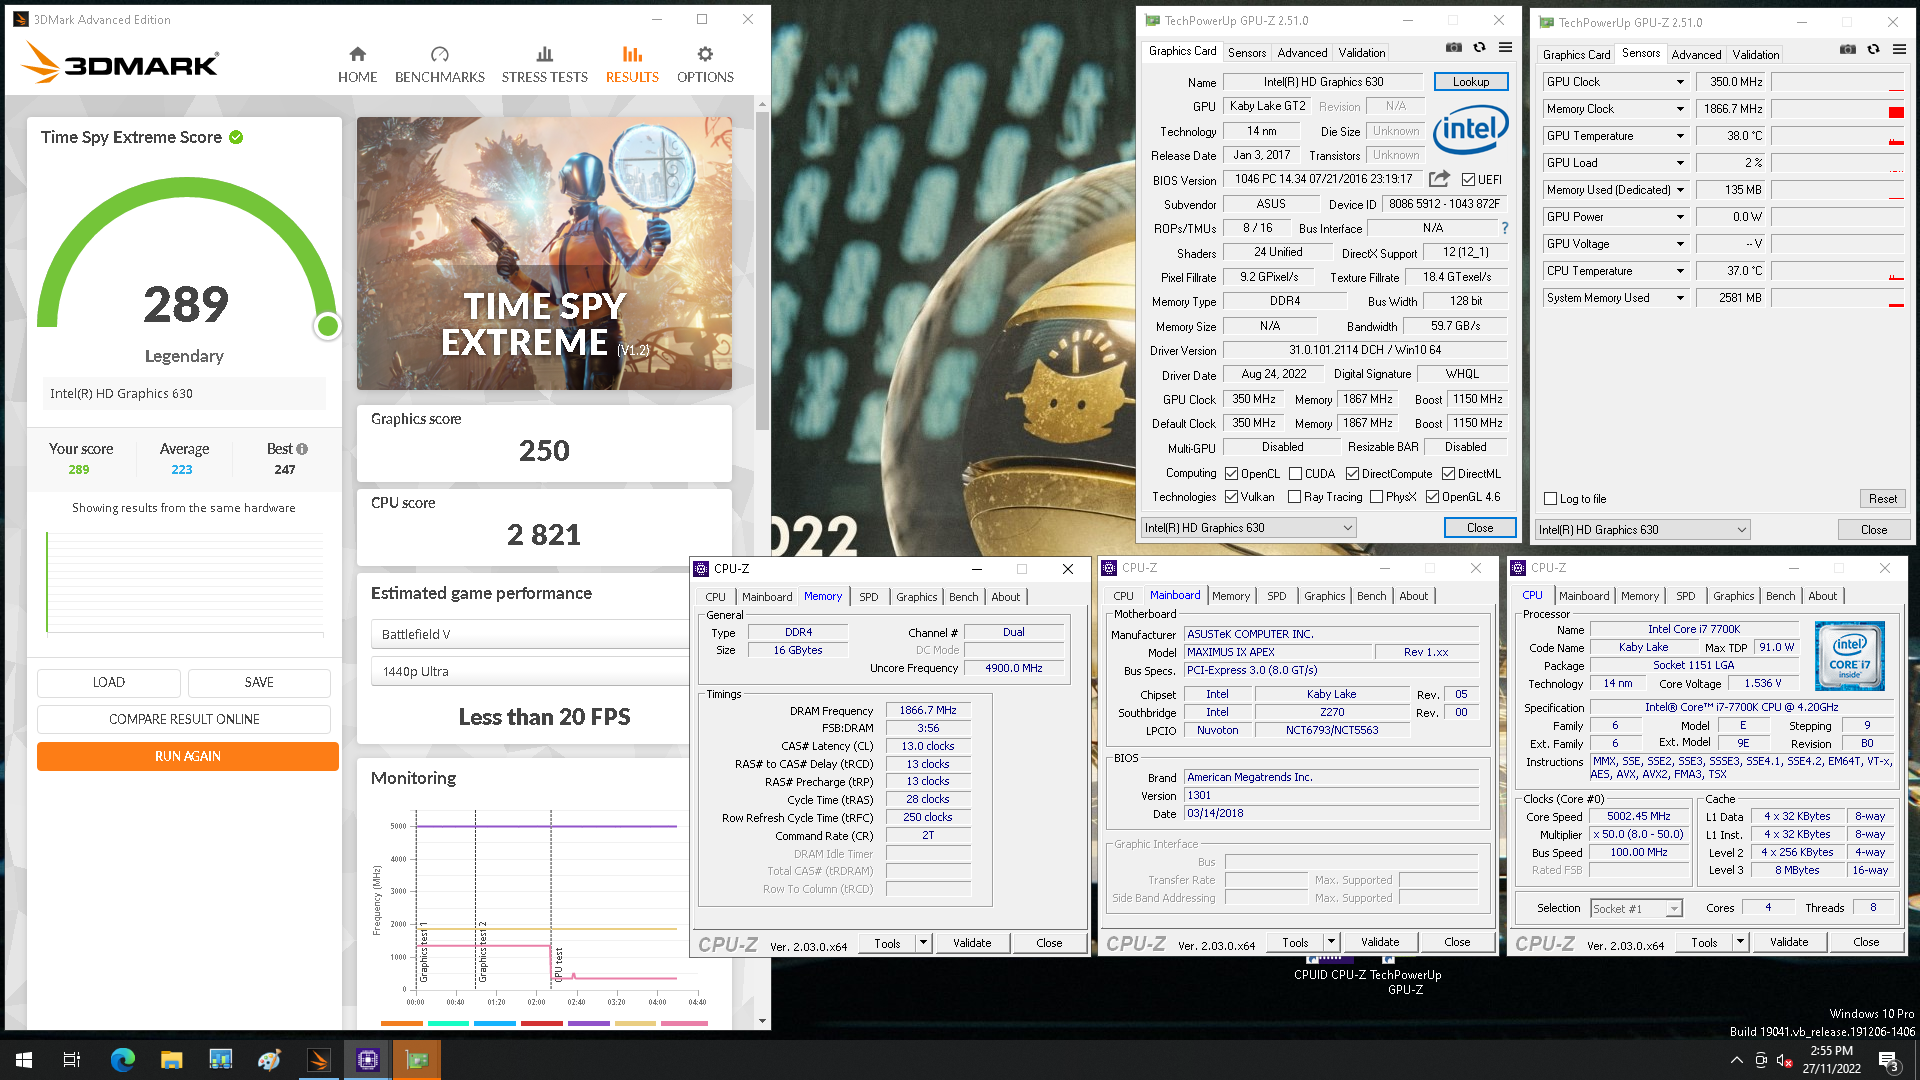This screenshot has width=1920, height=1080.
Task: Open the hamburger menu in GPU-Z Graphics Card window
Action: 1505,48
